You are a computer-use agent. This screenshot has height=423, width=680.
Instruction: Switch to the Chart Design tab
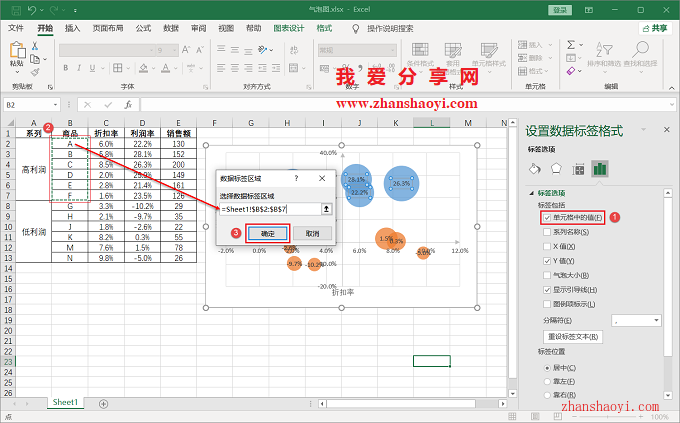click(289, 28)
